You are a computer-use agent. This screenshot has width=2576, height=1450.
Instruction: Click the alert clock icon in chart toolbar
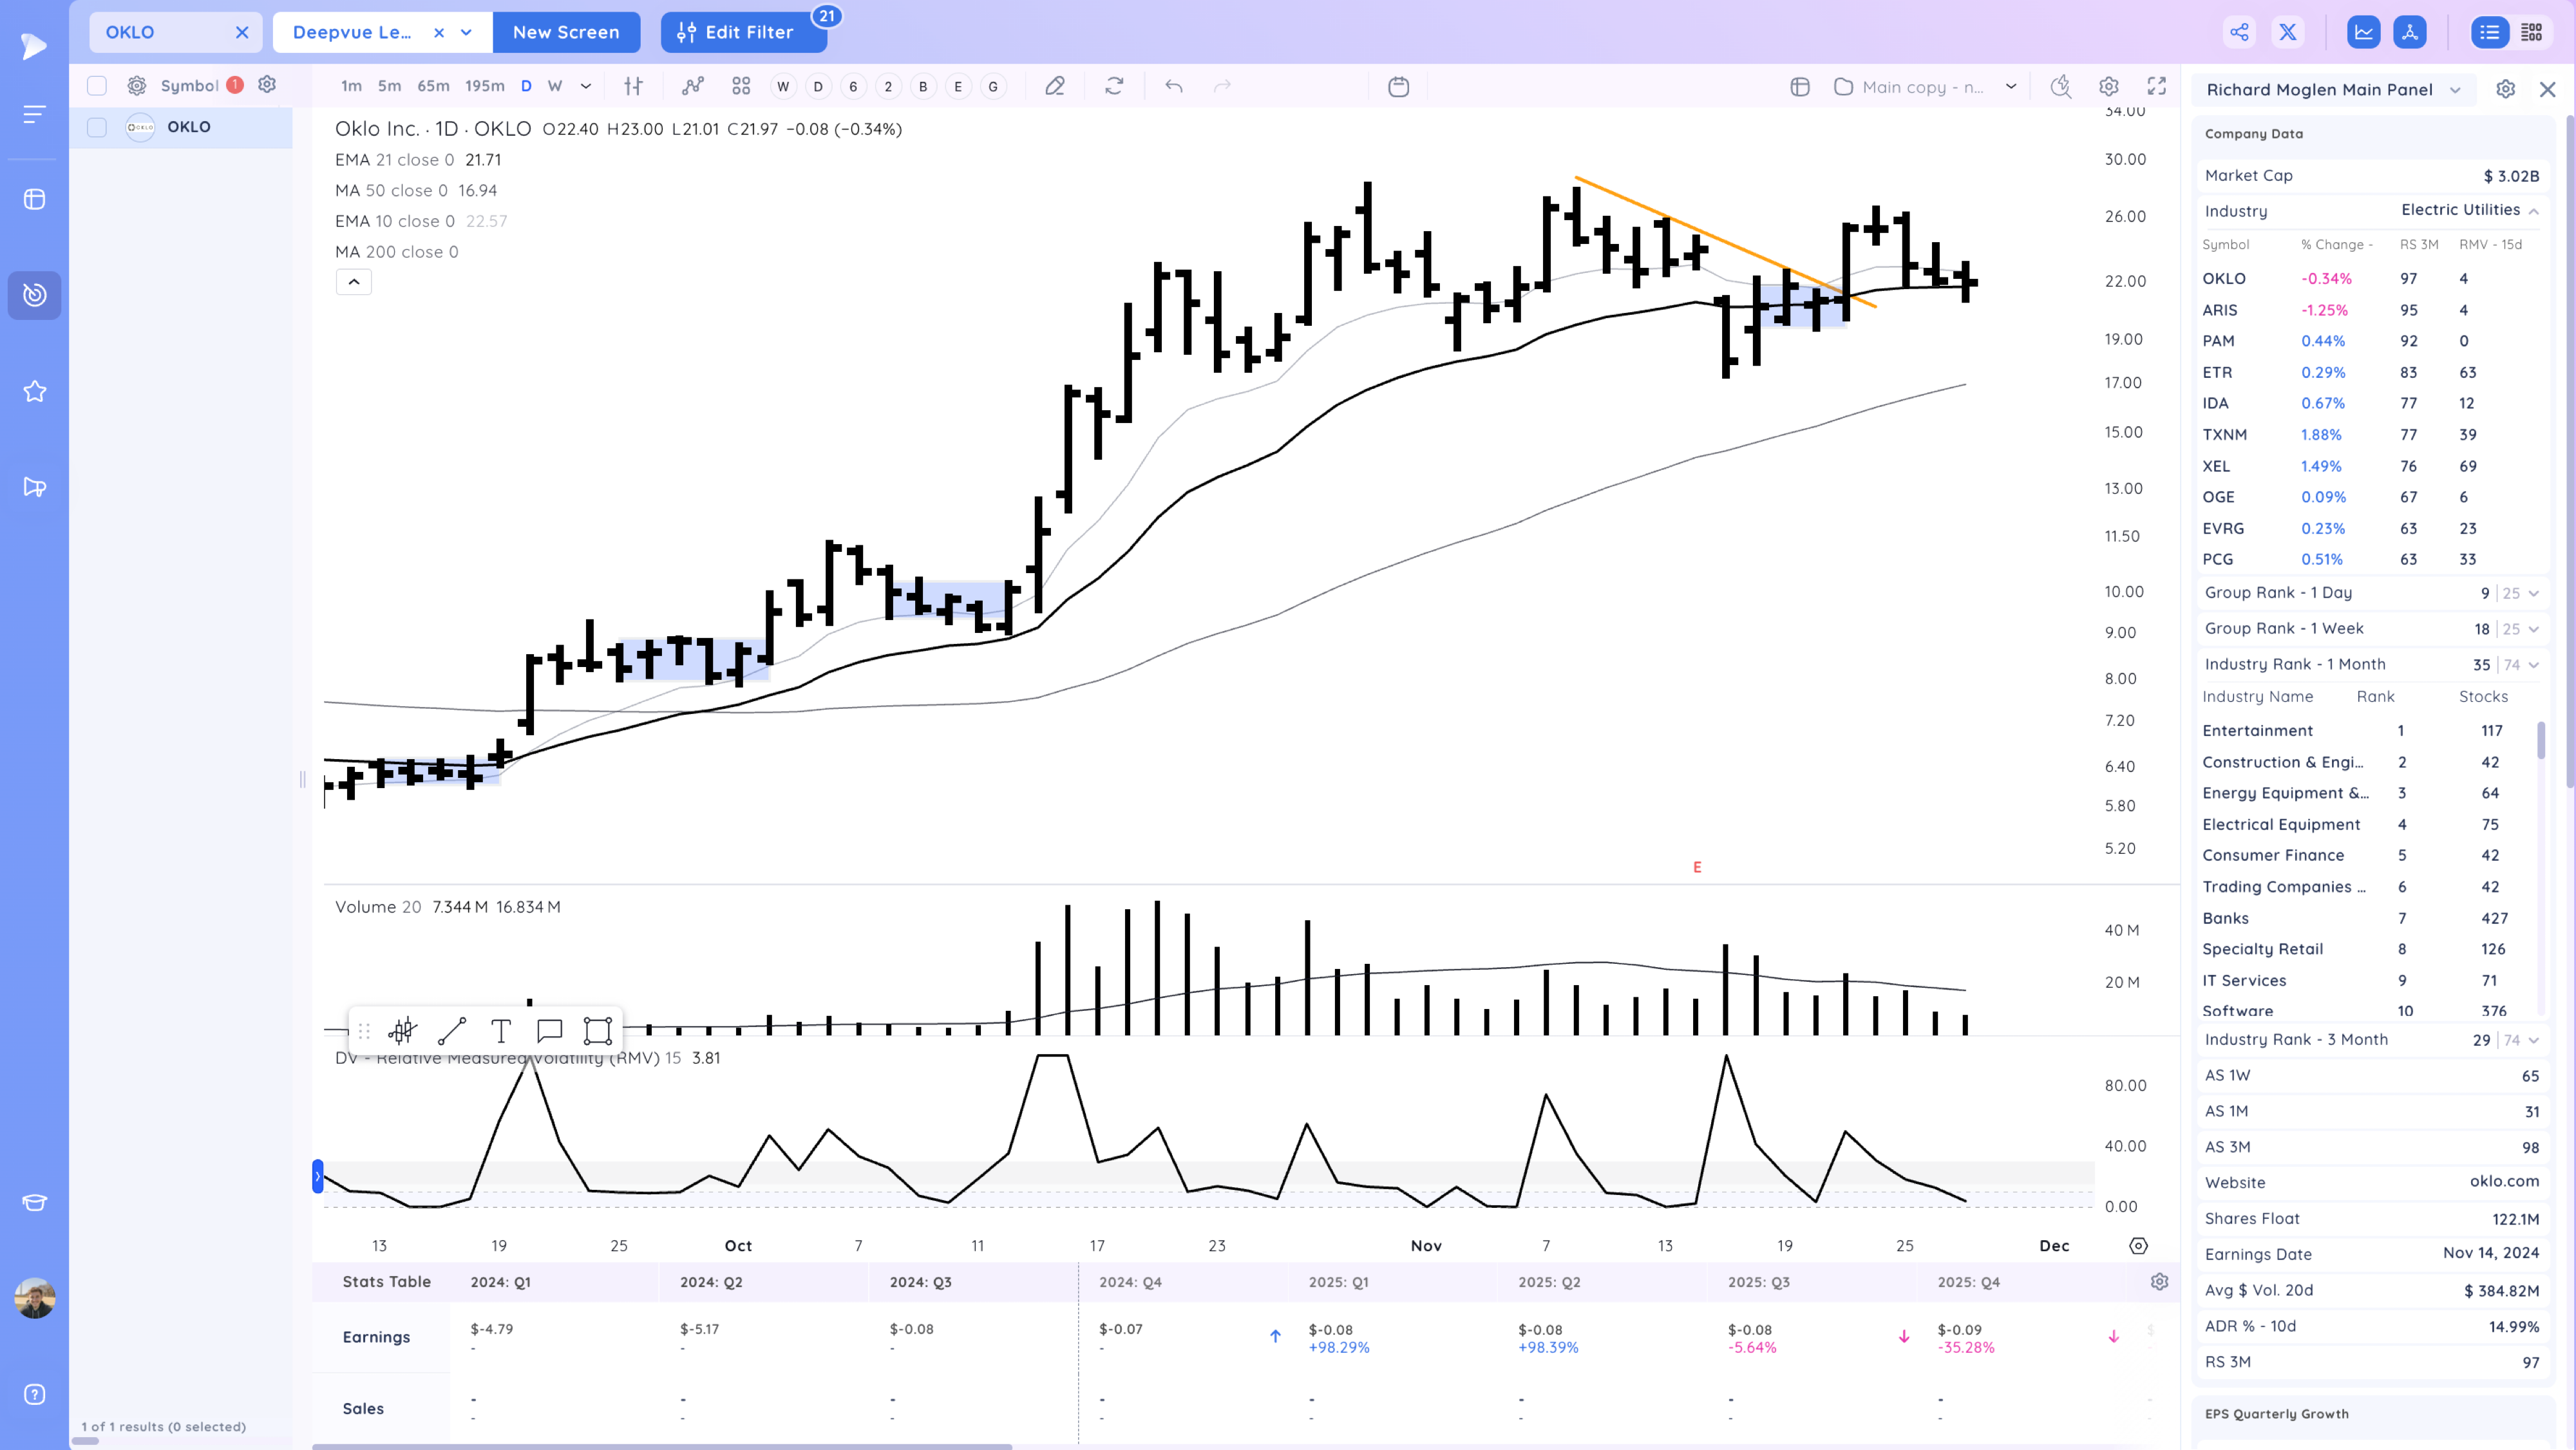pos(2061,86)
